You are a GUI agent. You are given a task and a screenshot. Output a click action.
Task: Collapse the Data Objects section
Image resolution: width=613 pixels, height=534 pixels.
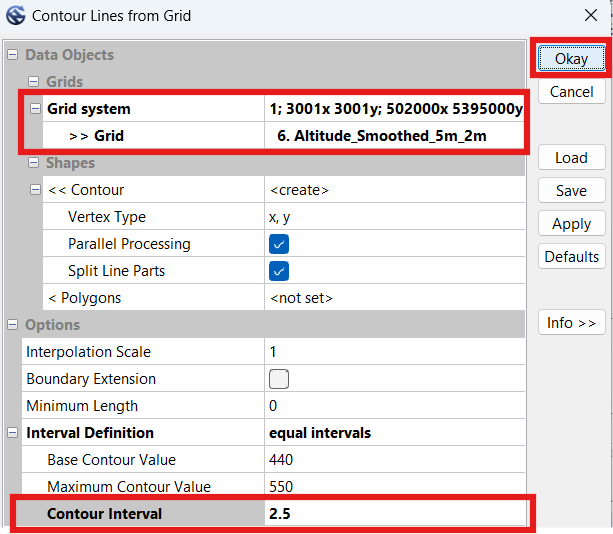(13, 55)
